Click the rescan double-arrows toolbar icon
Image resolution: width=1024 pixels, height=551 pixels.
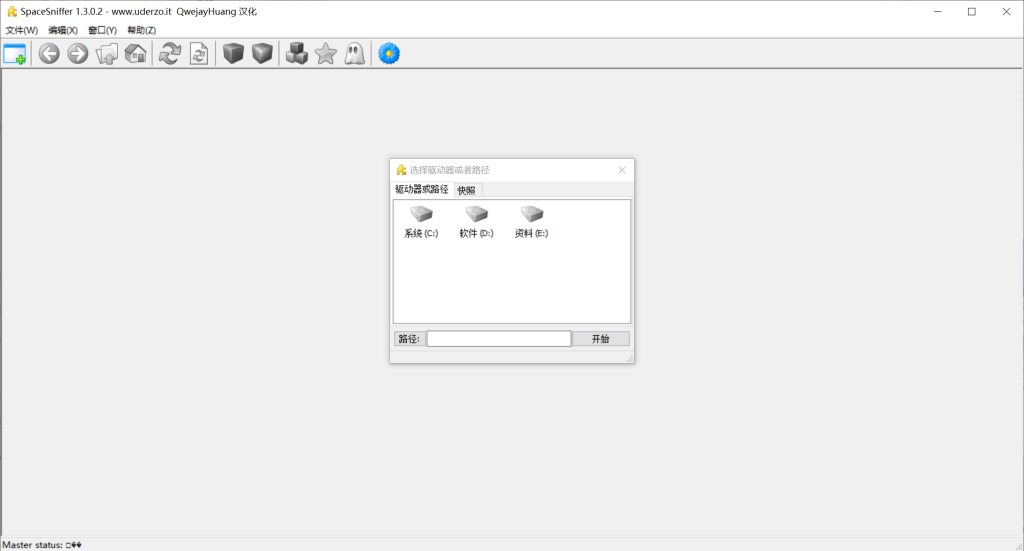click(x=170, y=54)
